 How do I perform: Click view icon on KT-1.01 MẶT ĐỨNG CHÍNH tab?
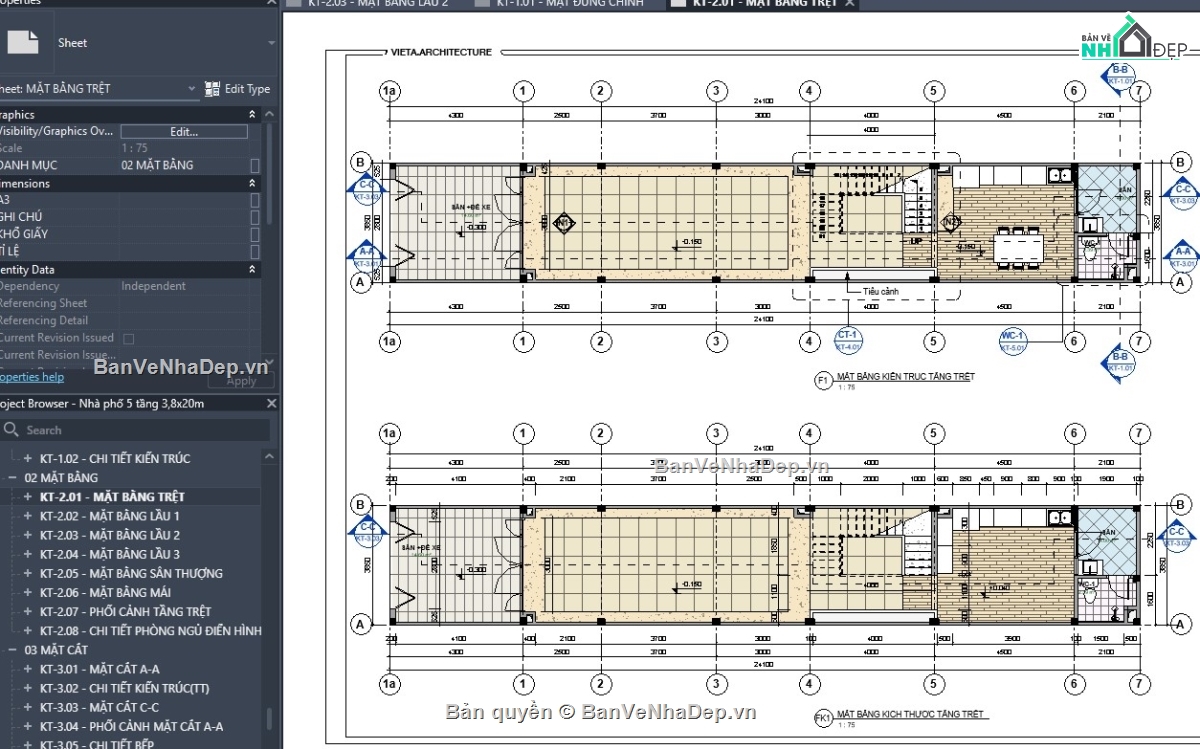coord(482,4)
